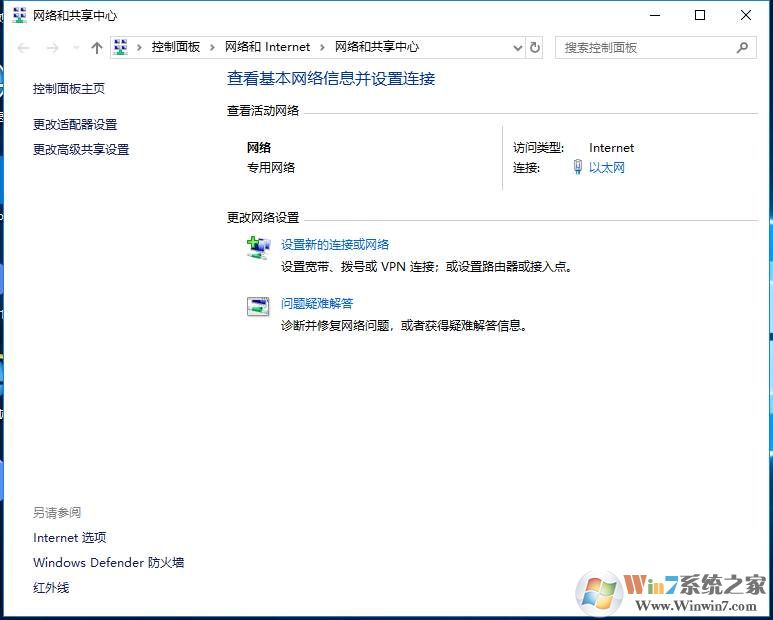
Task: Open the recent locations dropdown arrow
Action: 75,48
